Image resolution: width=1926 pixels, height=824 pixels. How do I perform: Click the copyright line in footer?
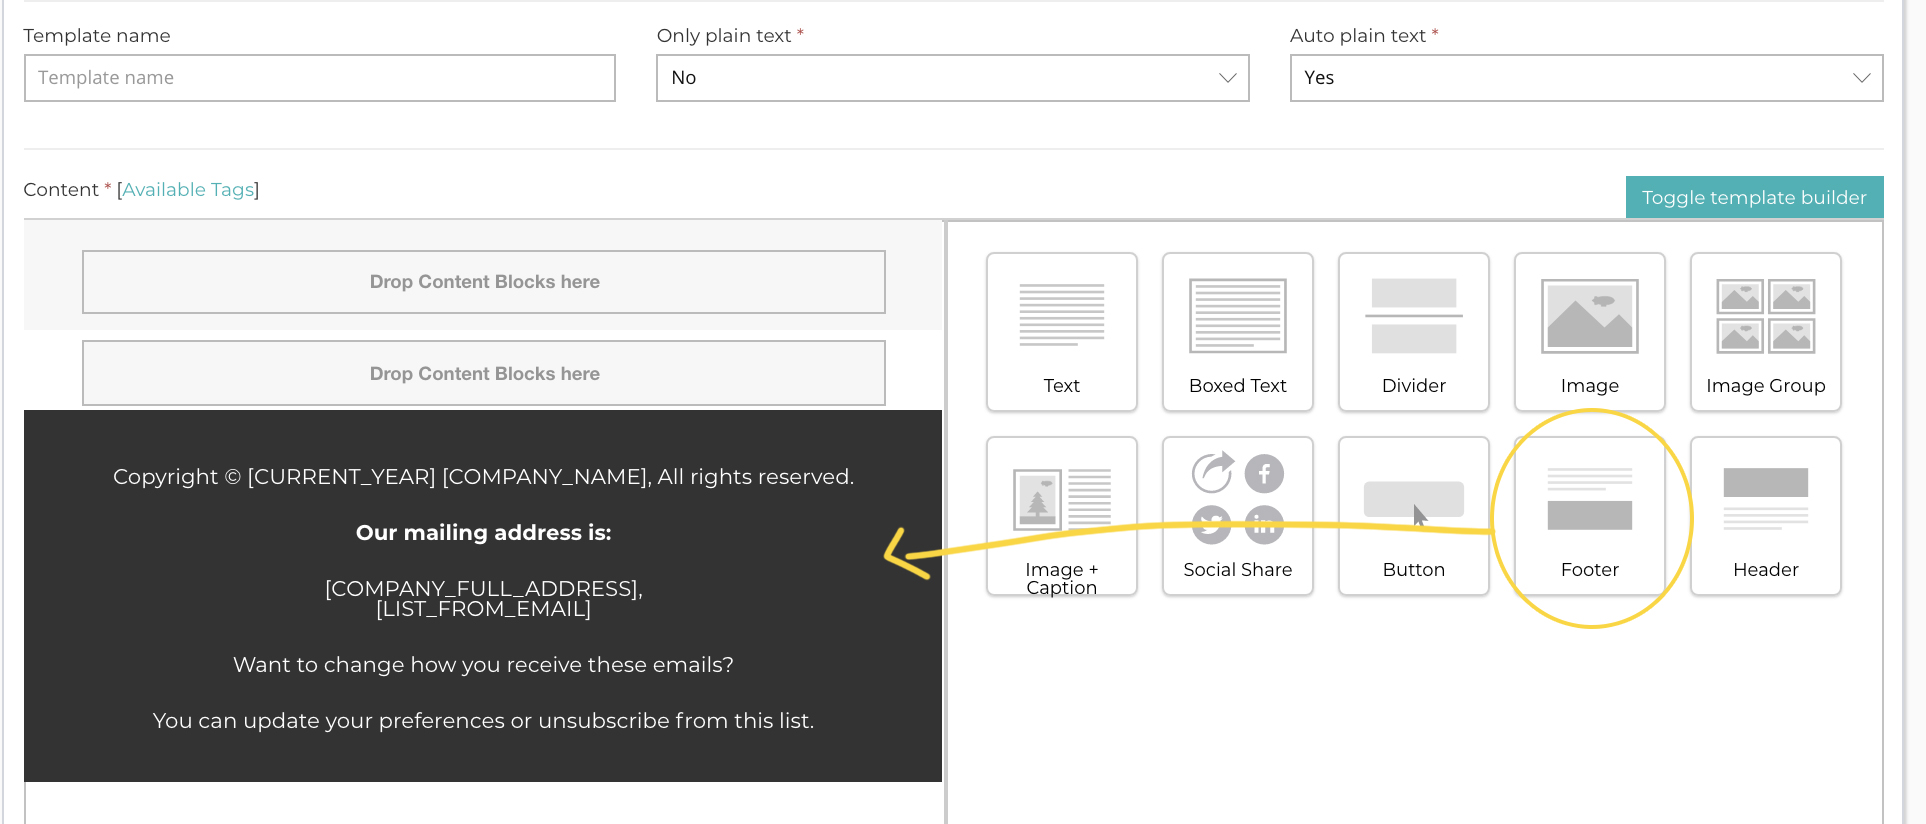[x=483, y=477]
